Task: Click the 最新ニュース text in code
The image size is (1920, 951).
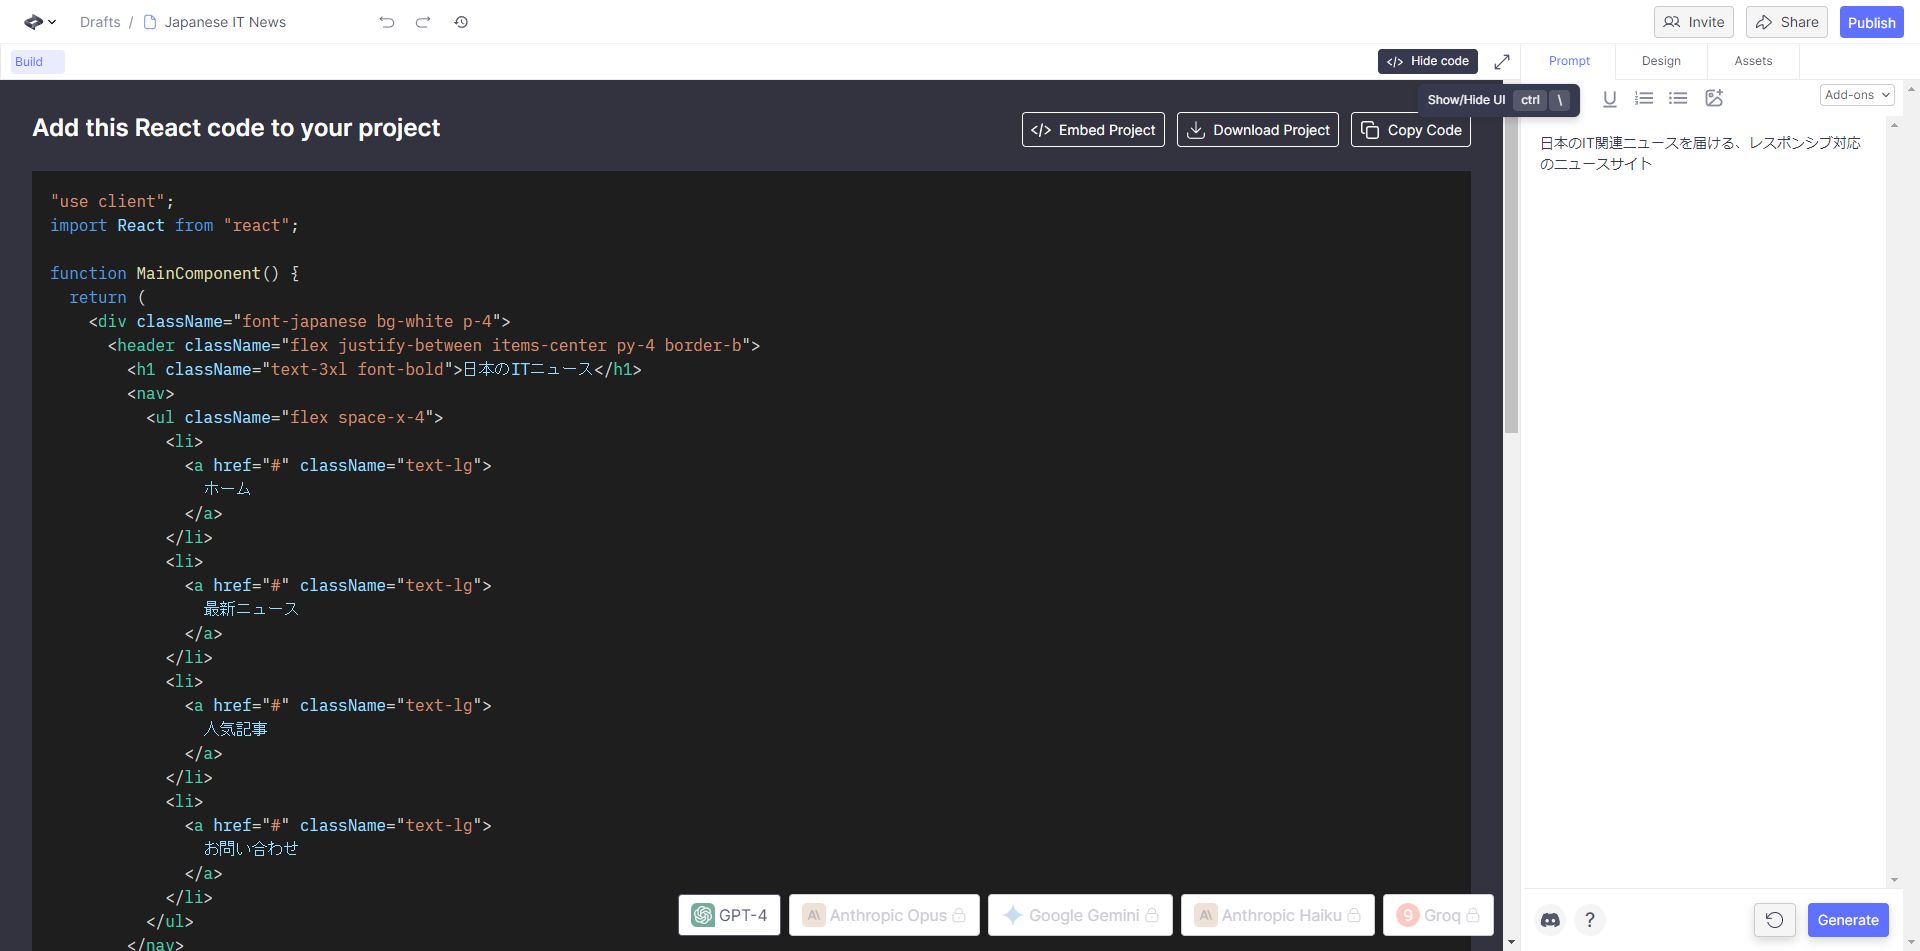Action: [251, 609]
